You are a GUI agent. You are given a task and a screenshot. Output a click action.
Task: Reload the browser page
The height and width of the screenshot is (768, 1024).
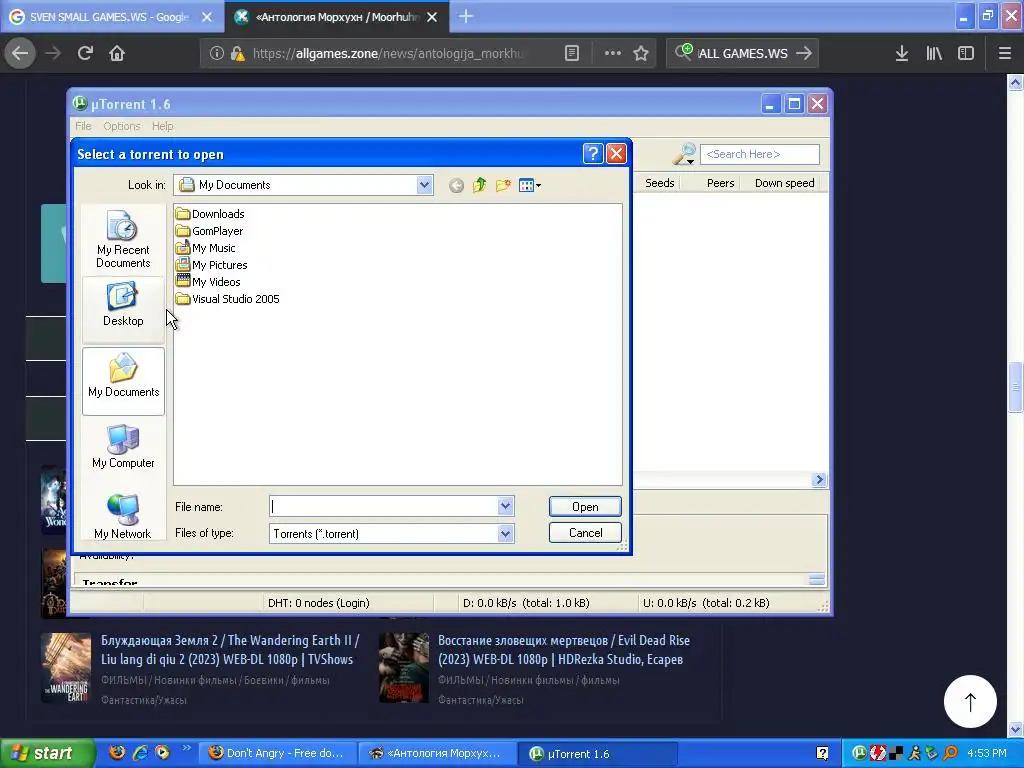pos(86,53)
